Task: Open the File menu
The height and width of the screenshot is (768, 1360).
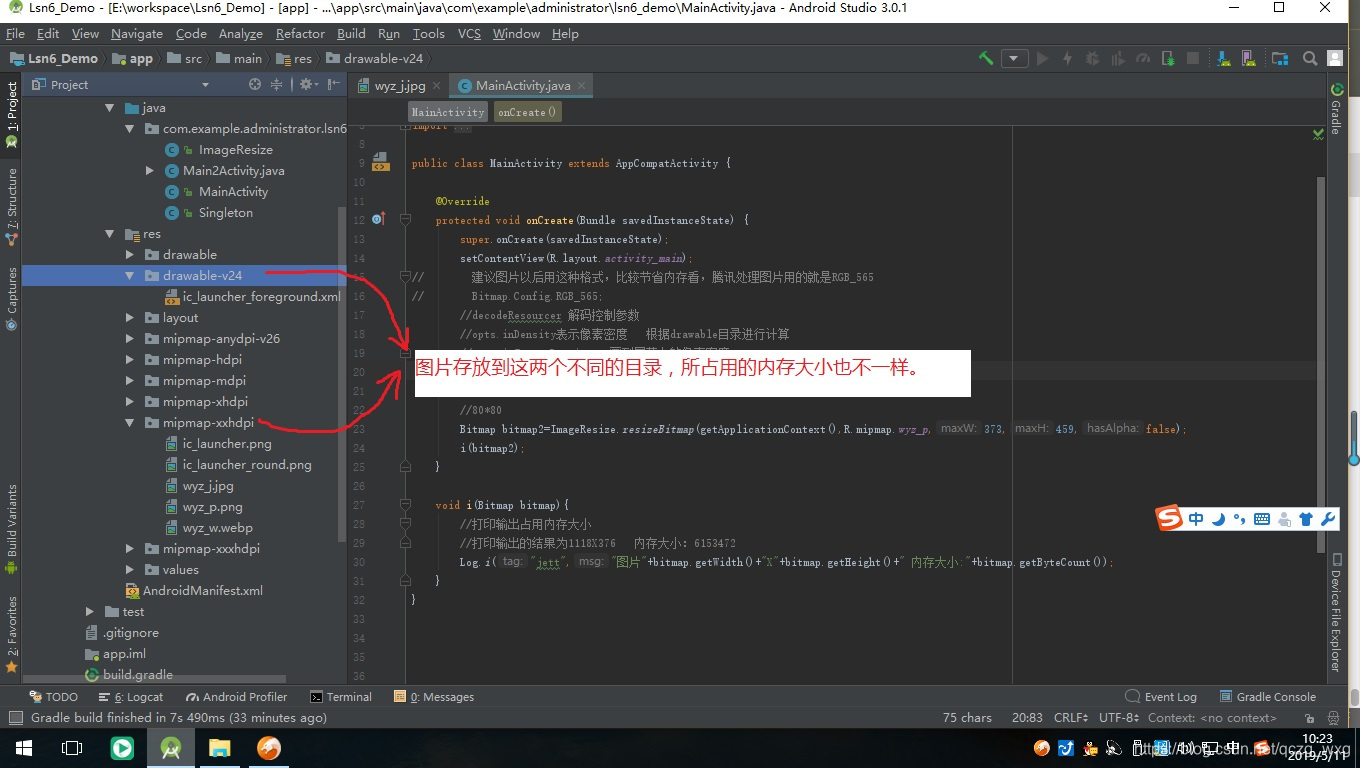Action: [15, 33]
